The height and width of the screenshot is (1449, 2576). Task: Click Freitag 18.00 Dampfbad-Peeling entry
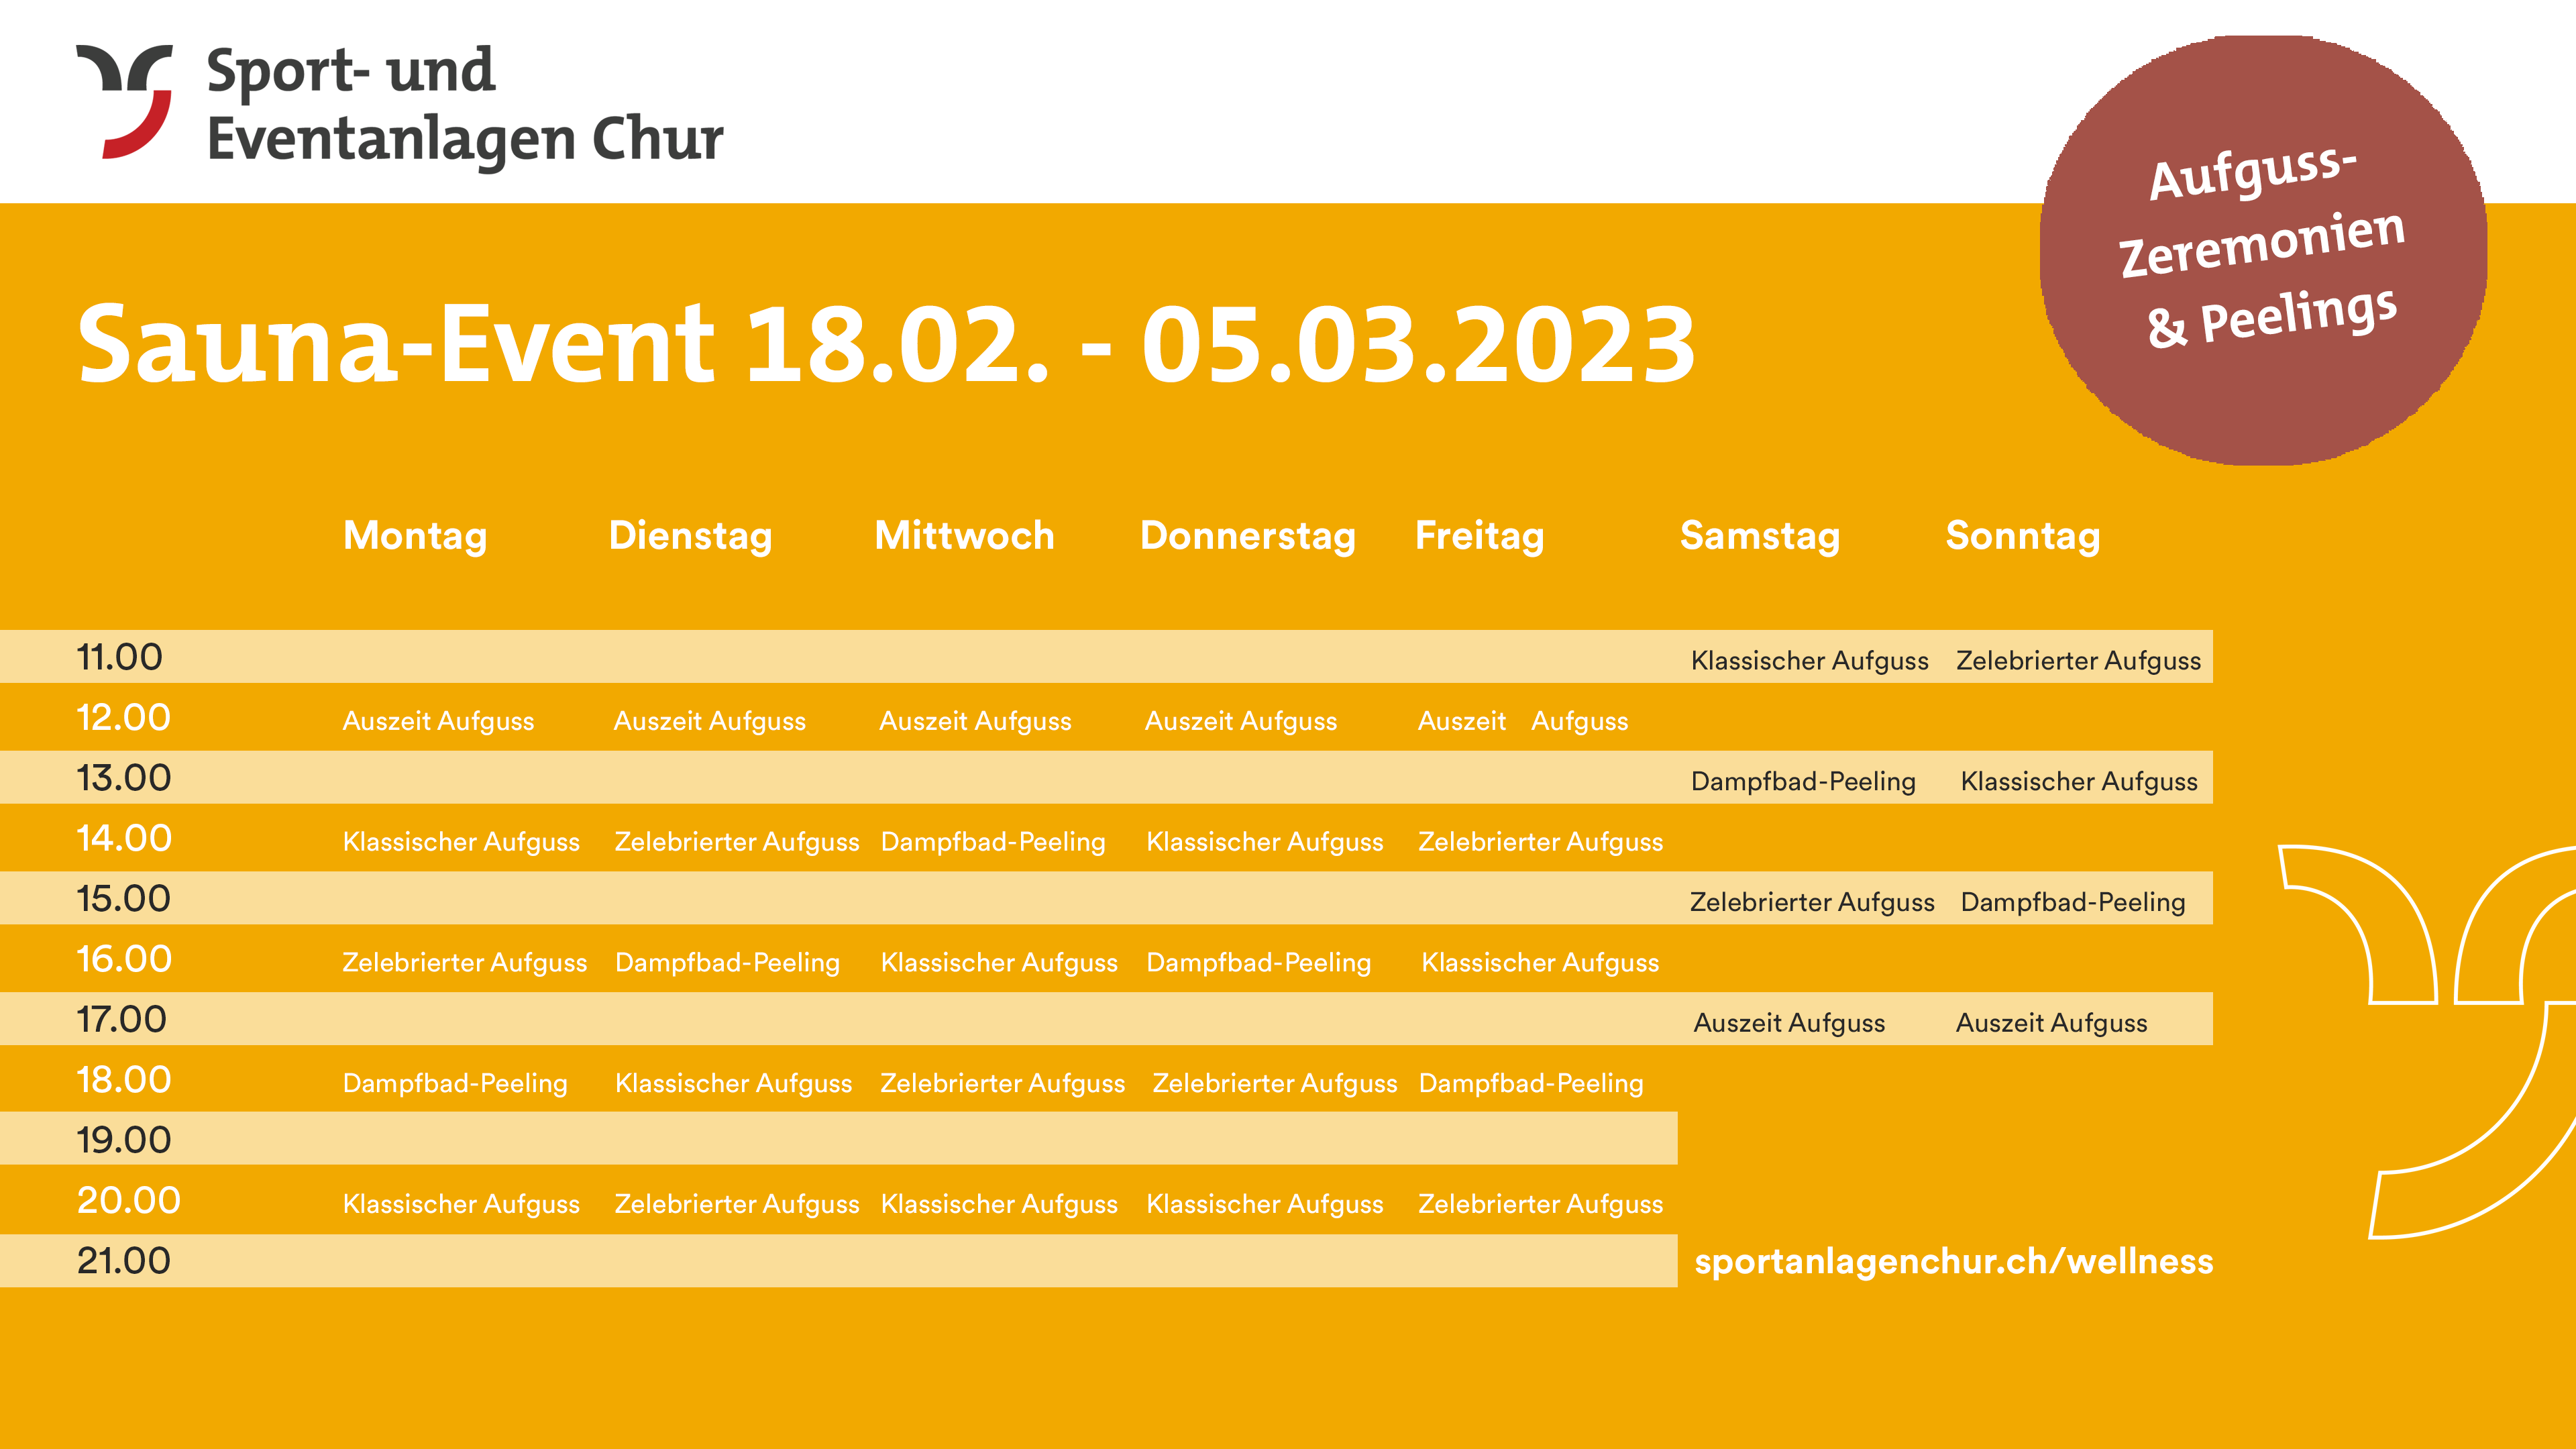[x=1531, y=1084]
